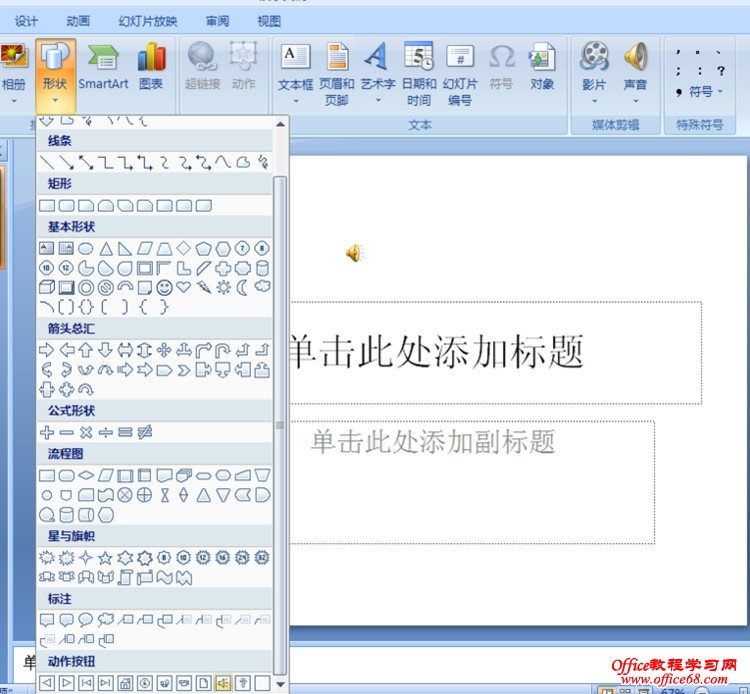750x694 pixels.
Task: Expand the Text Box (文本框) dropdown arrow
Action: tap(296, 101)
